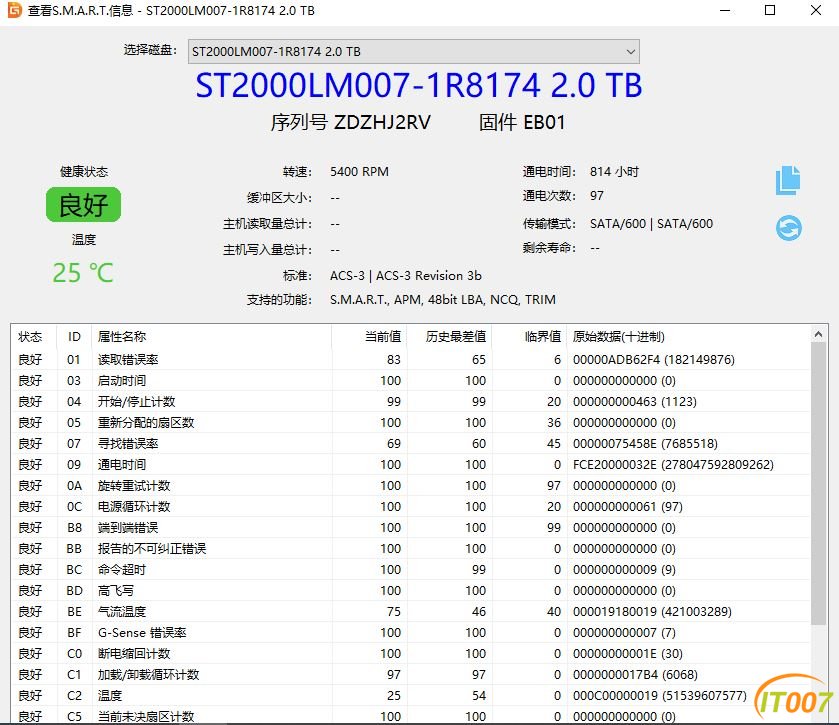Select the 报告的不可纠正错误 row
This screenshot has width=839, height=725.
coord(410,548)
